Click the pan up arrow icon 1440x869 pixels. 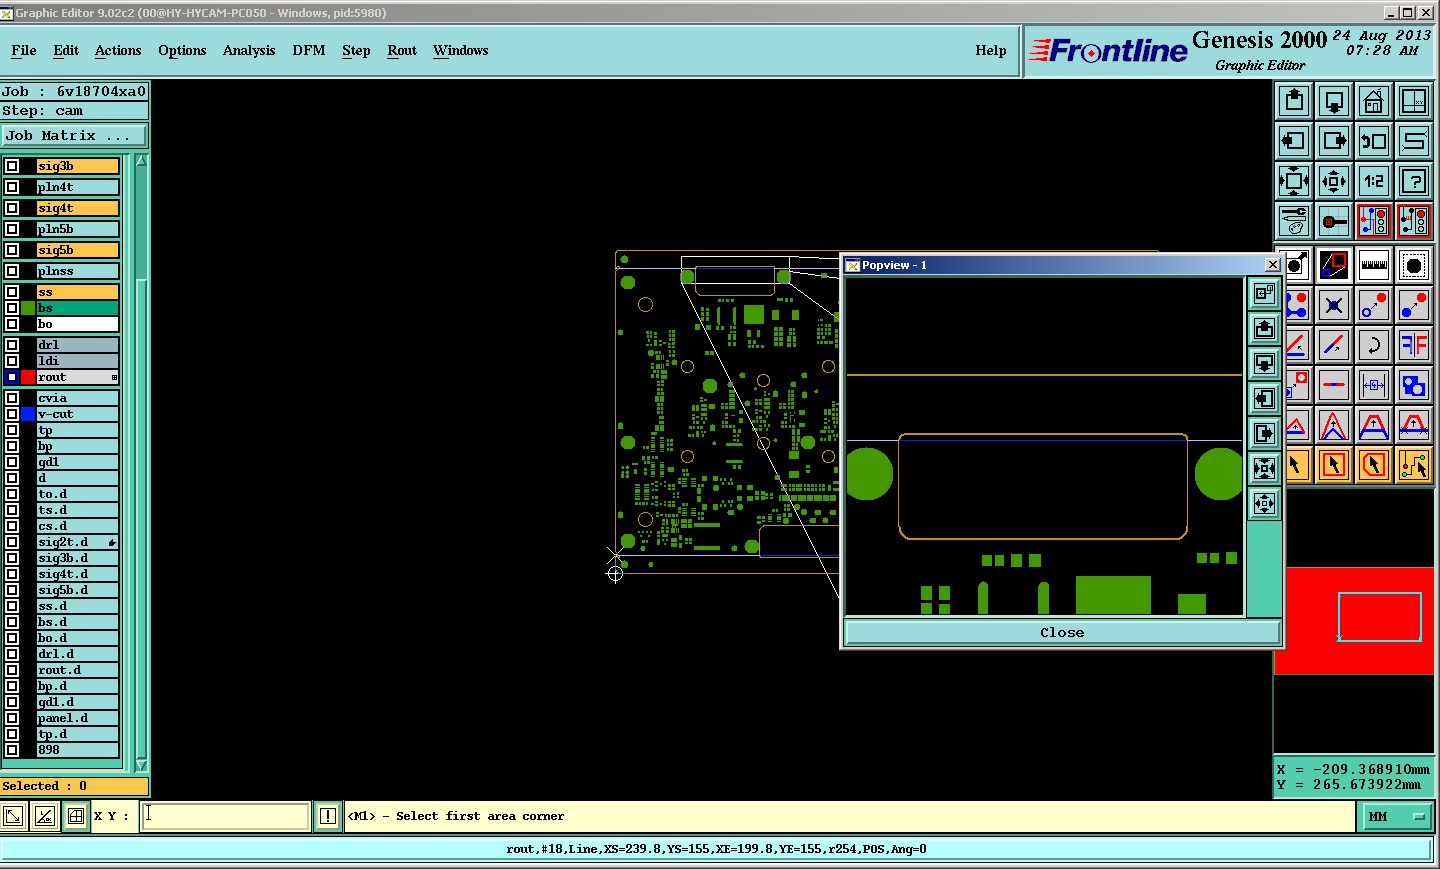(x=1294, y=101)
